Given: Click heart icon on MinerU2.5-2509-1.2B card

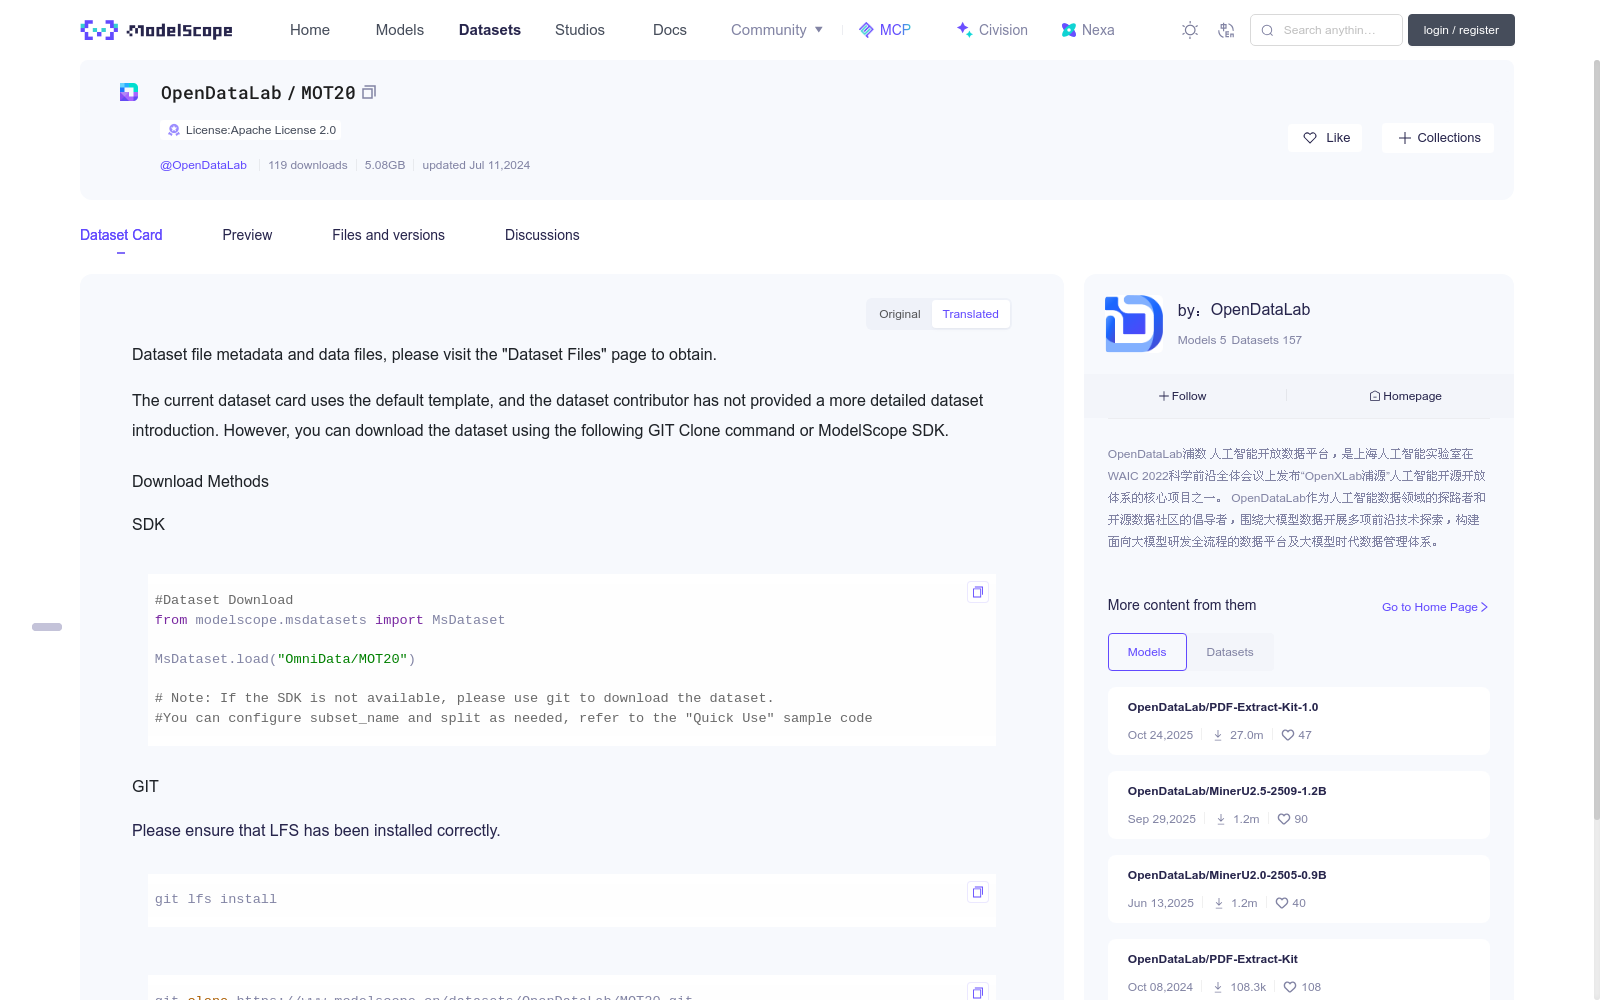Looking at the screenshot, I should click(1284, 819).
